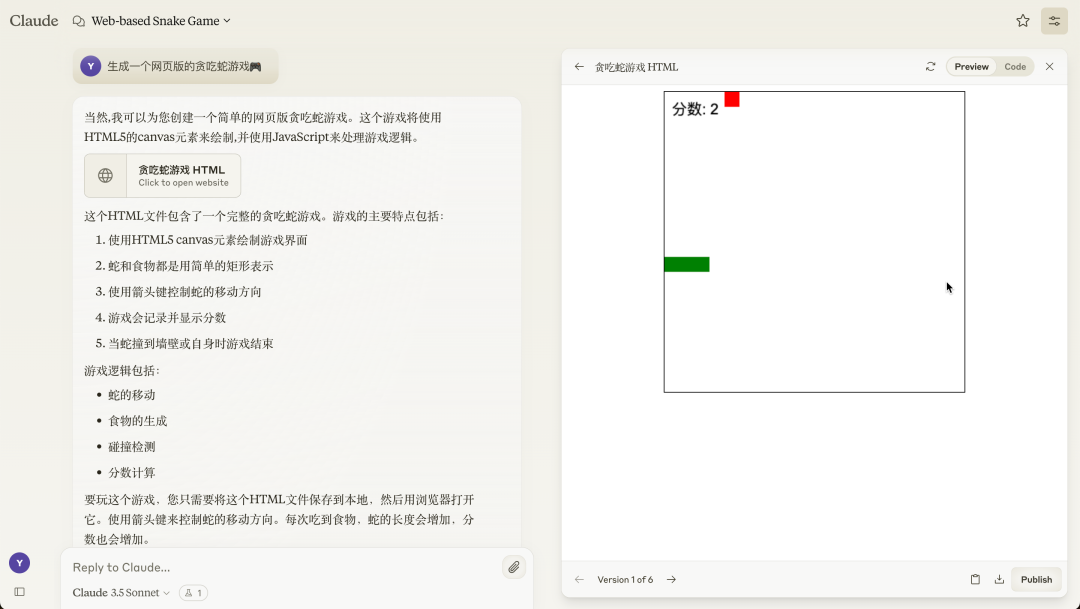Click the back arrow in the artifact header
1080x609 pixels.
579,66
